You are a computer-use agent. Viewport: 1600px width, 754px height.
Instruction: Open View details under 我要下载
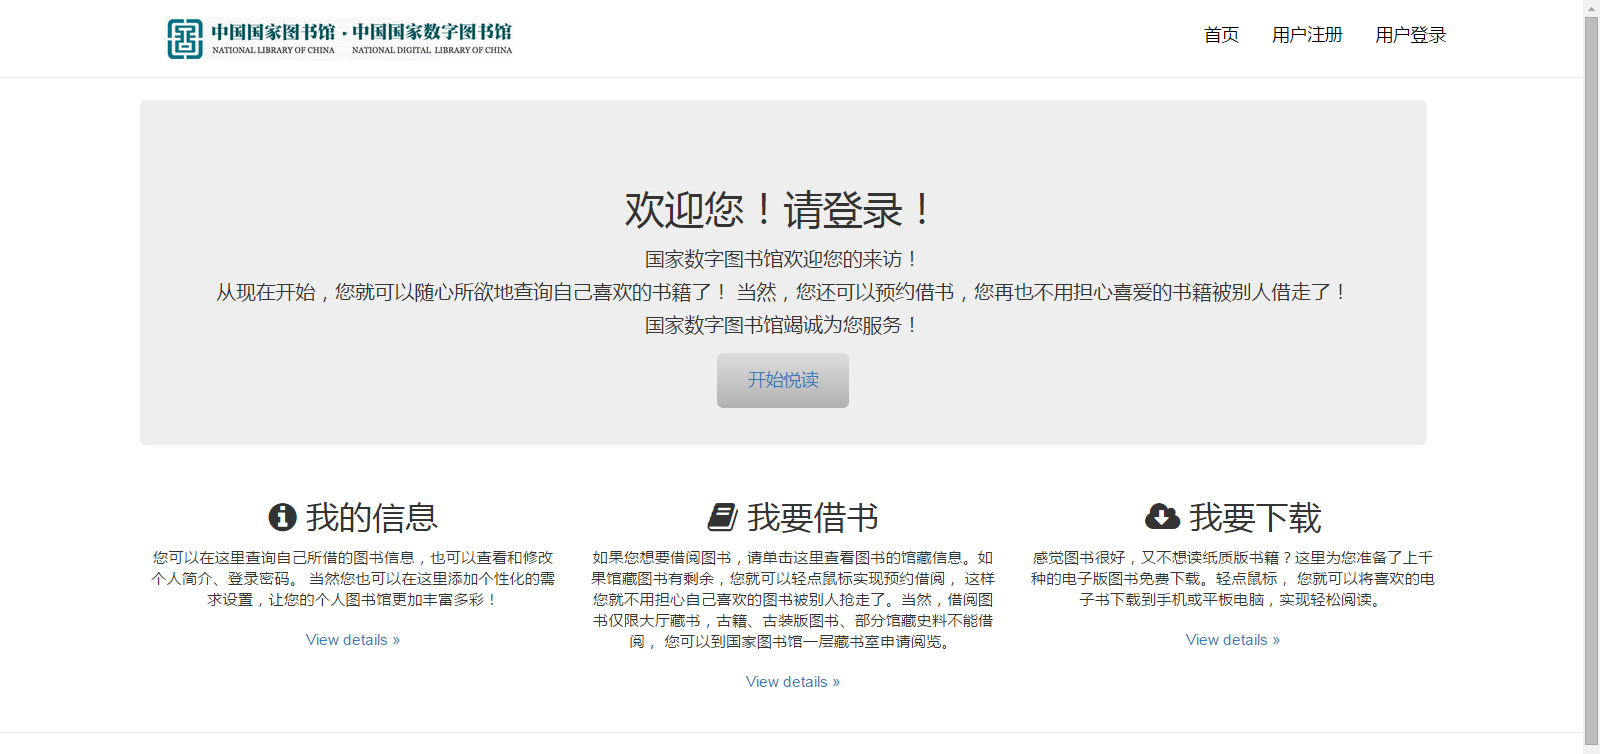click(x=1233, y=640)
